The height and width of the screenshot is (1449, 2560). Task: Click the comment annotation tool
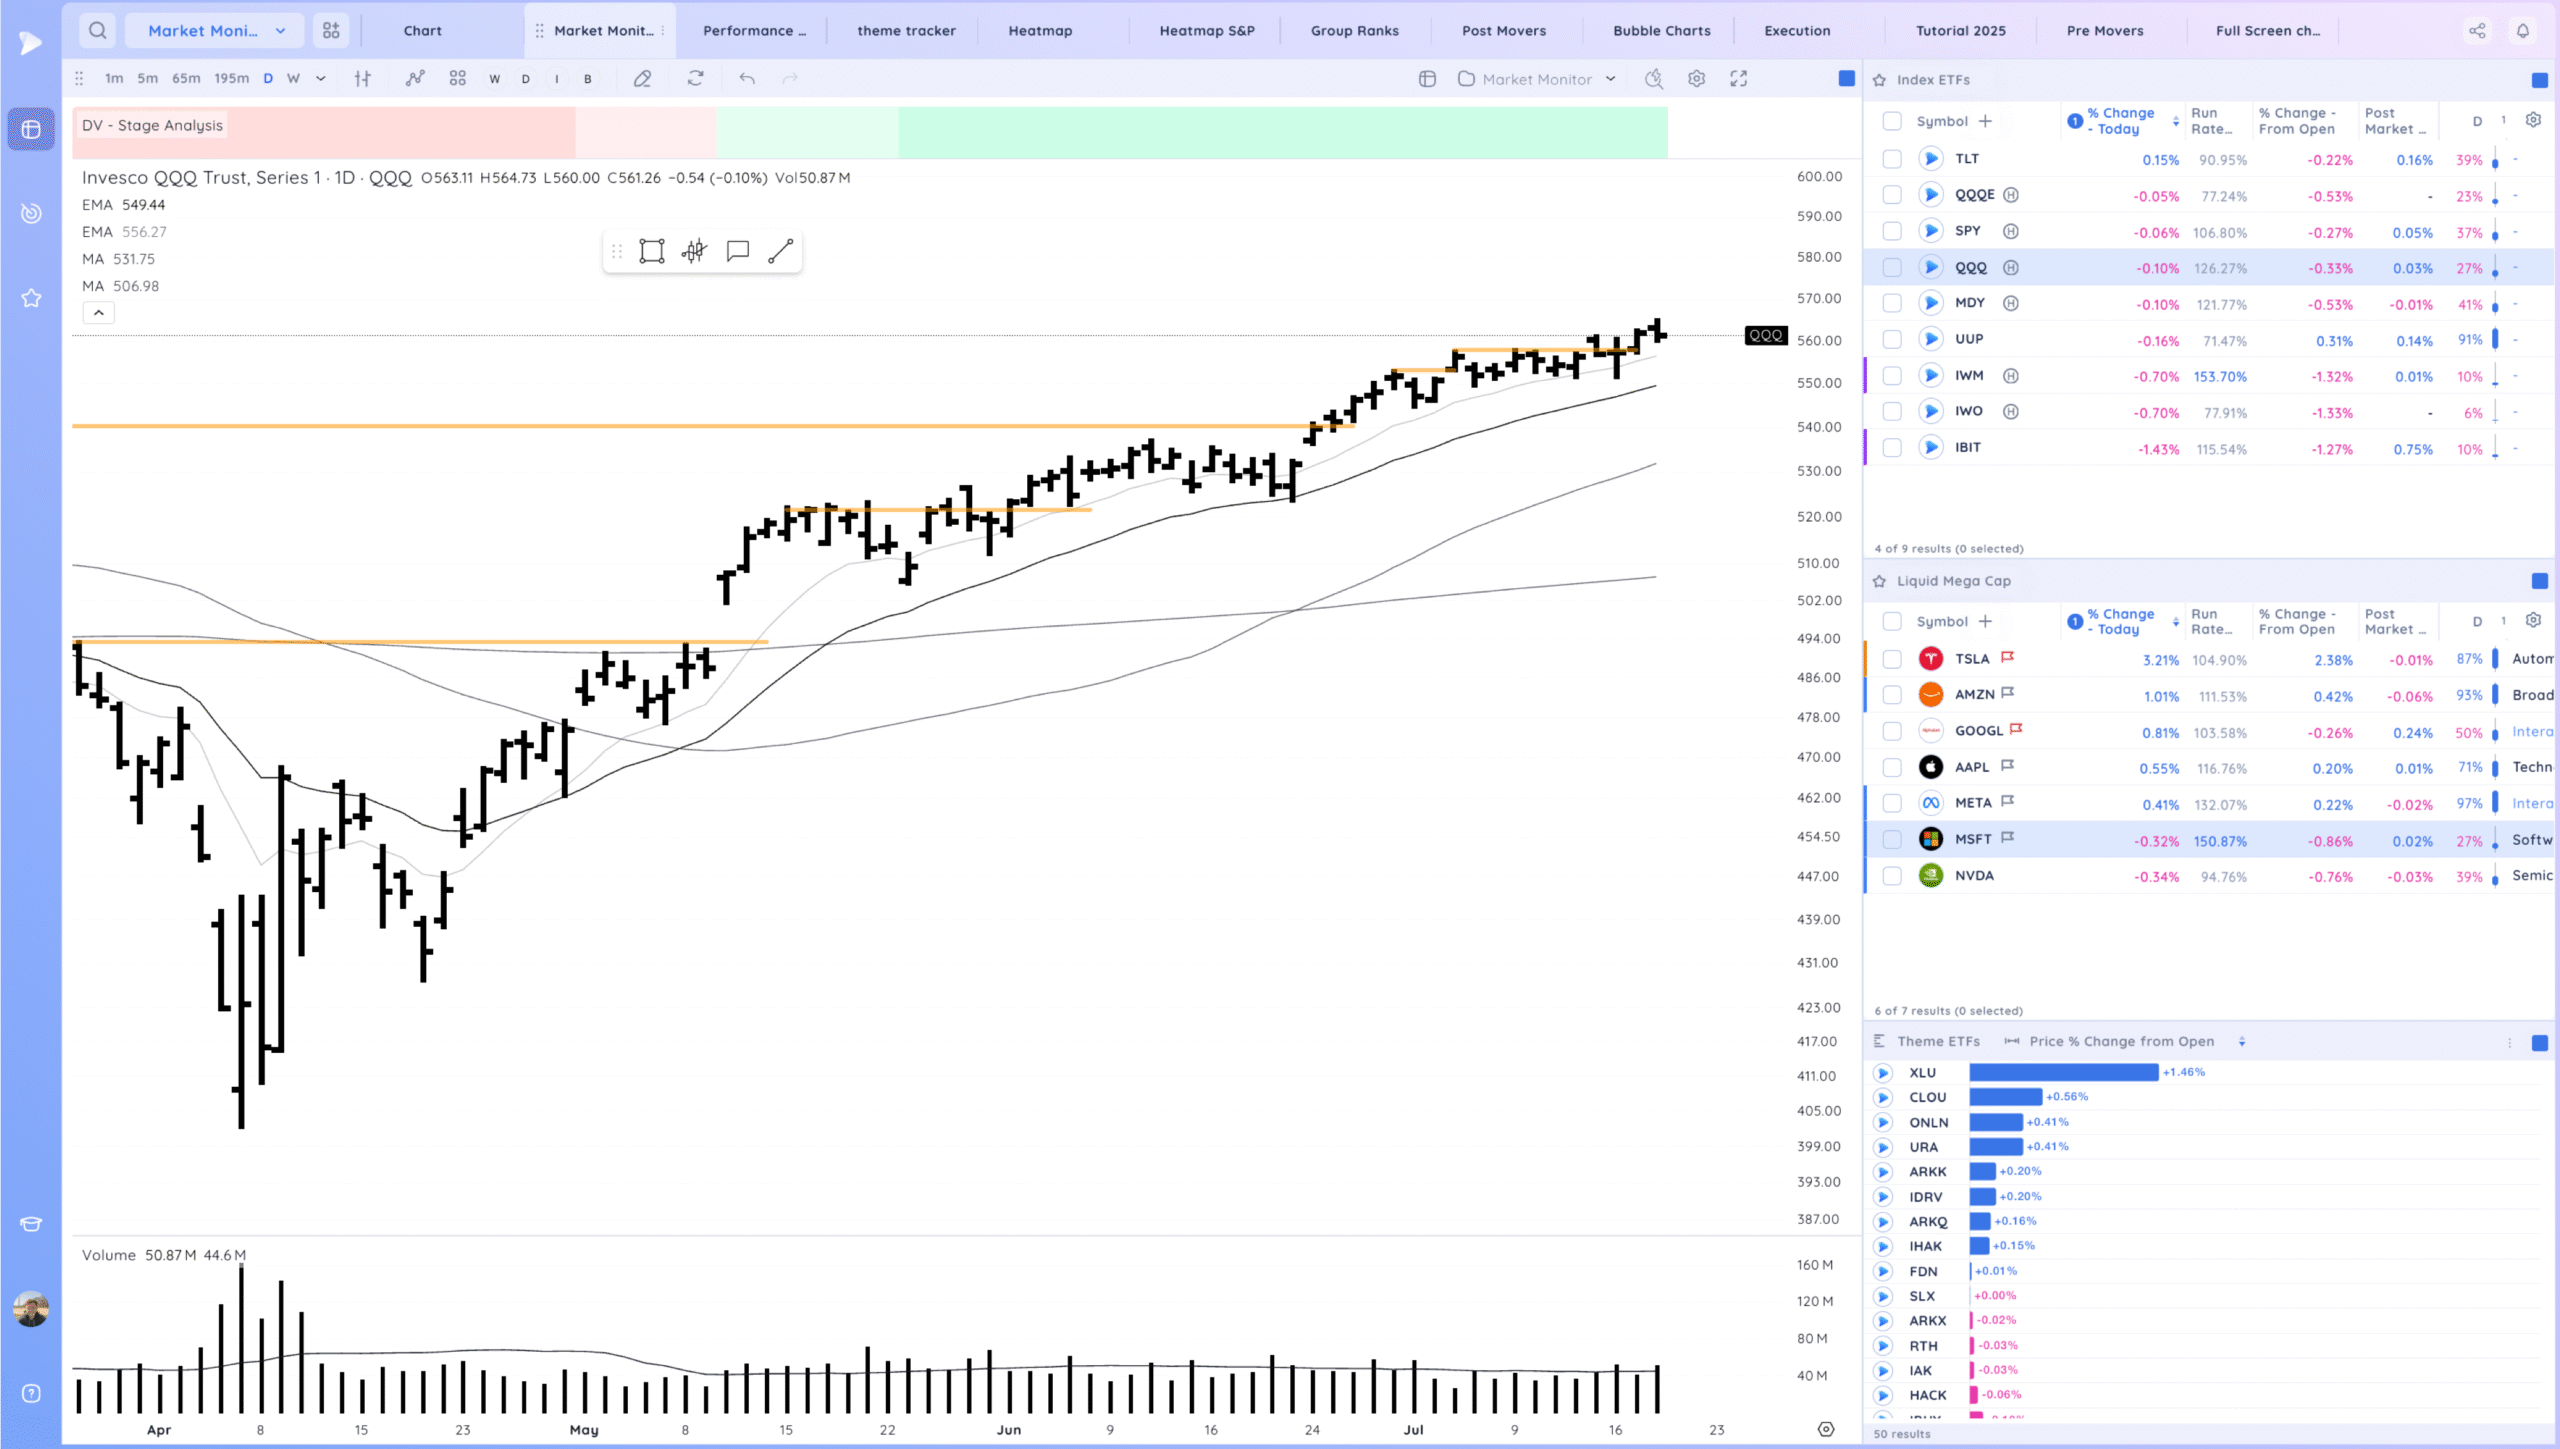[738, 251]
